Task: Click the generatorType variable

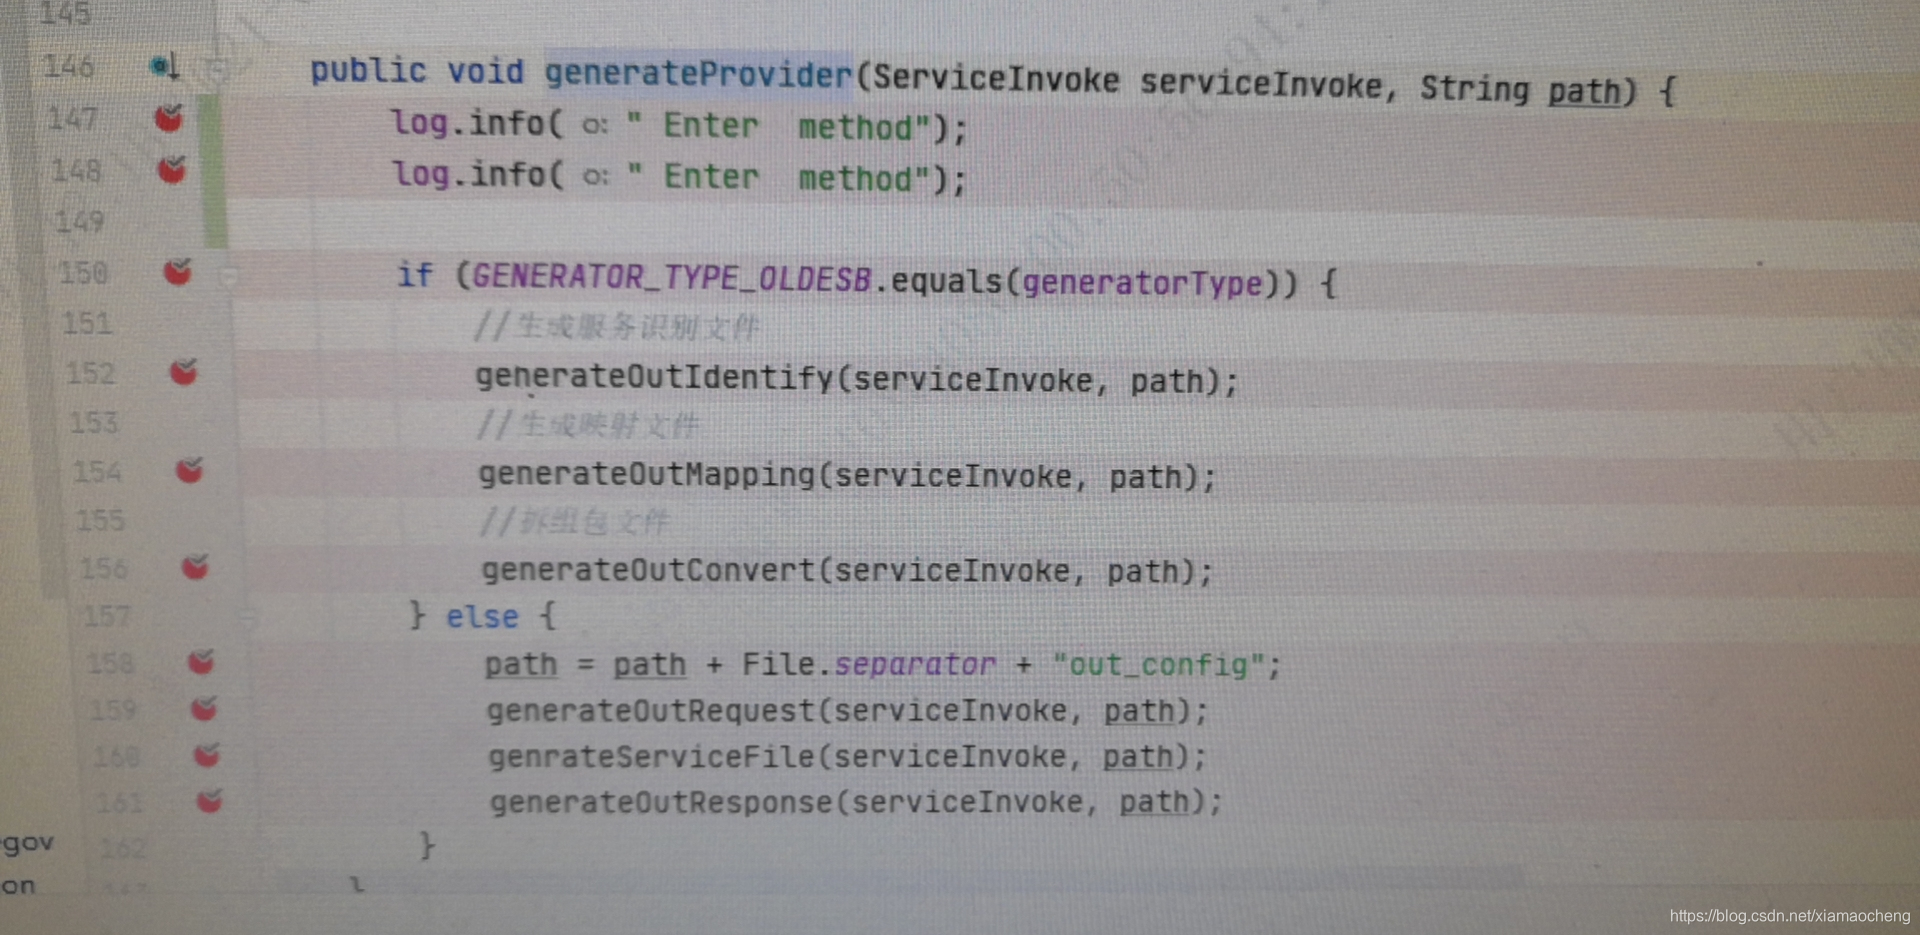Action: point(1141,283)
